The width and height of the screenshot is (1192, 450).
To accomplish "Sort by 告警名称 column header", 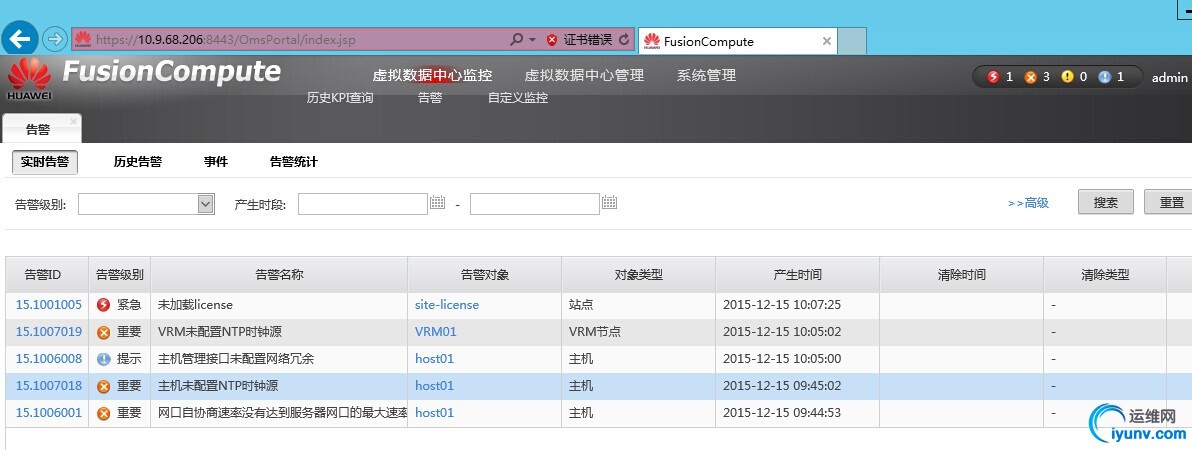I will coord(279,275).
